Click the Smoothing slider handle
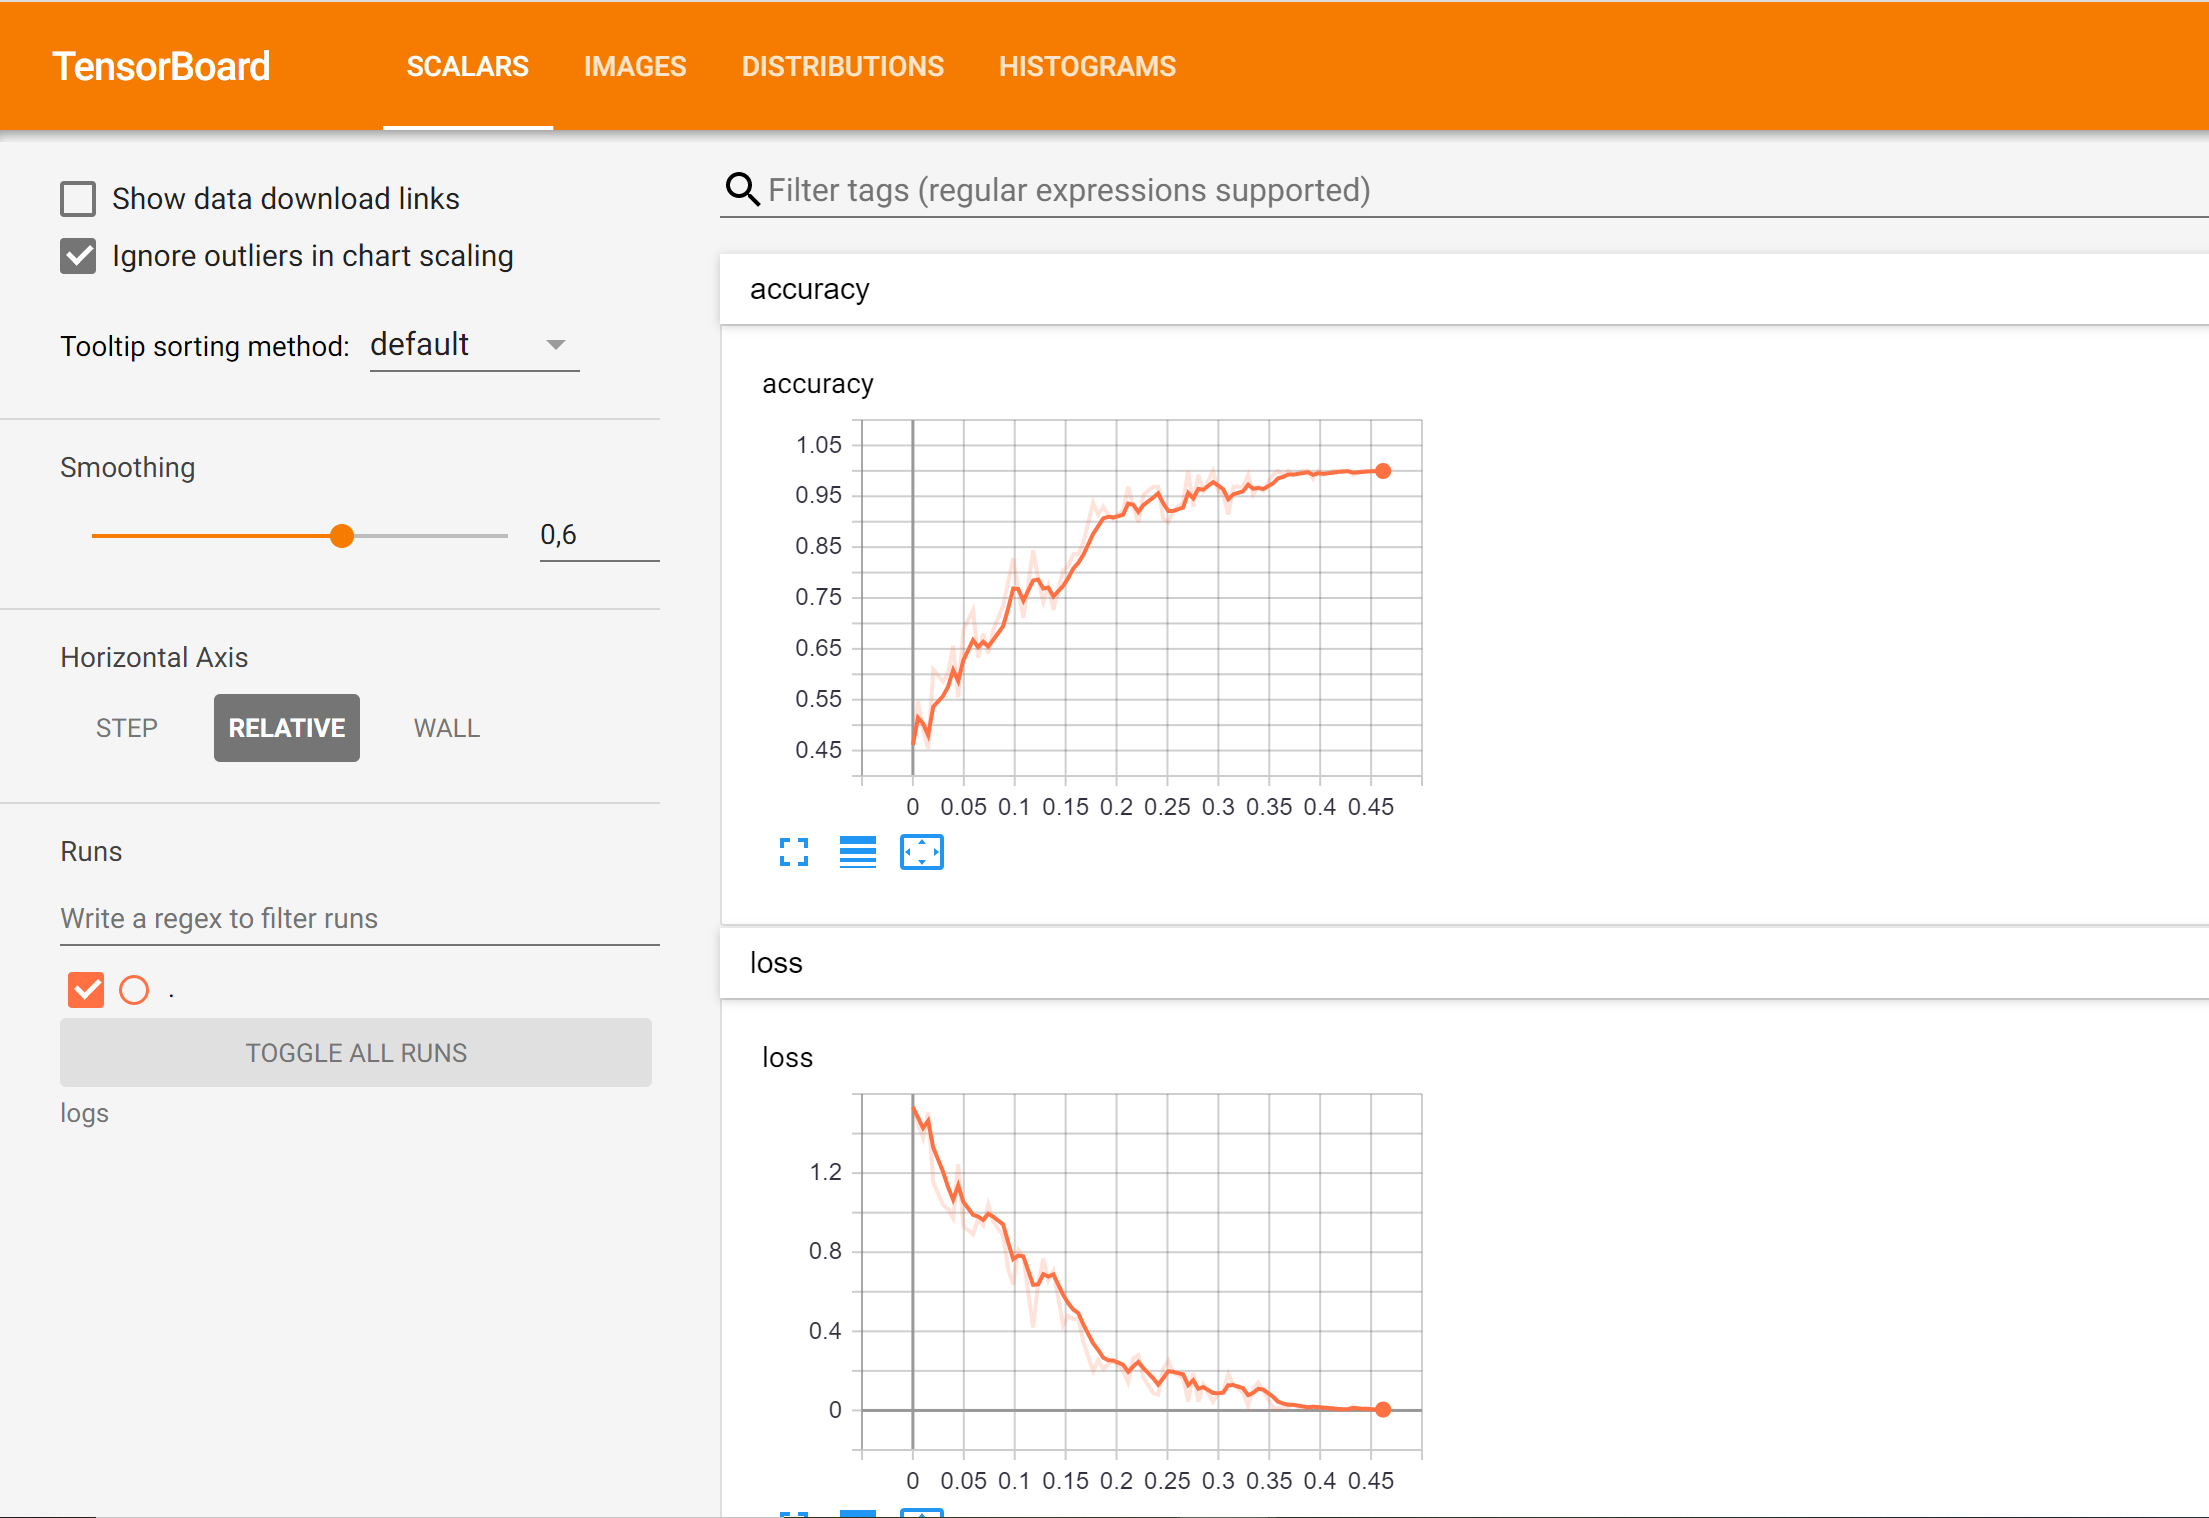Screen dimensions: 2209x1518 click(x=342, y=536)
